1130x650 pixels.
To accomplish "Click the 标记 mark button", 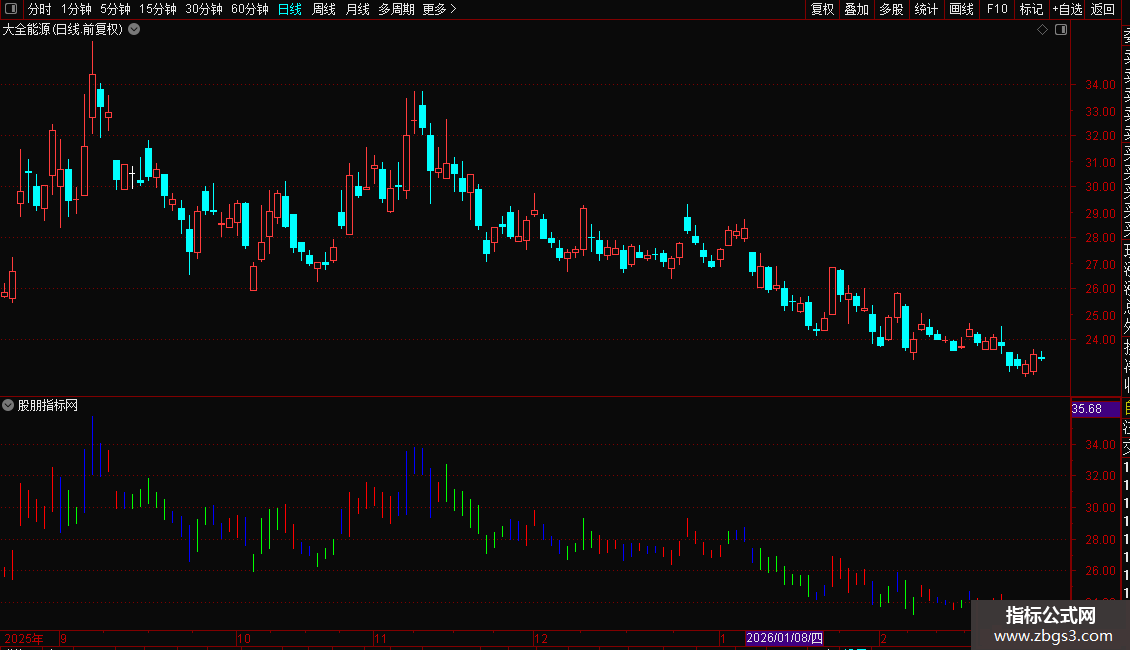I will pos(1031,9).
